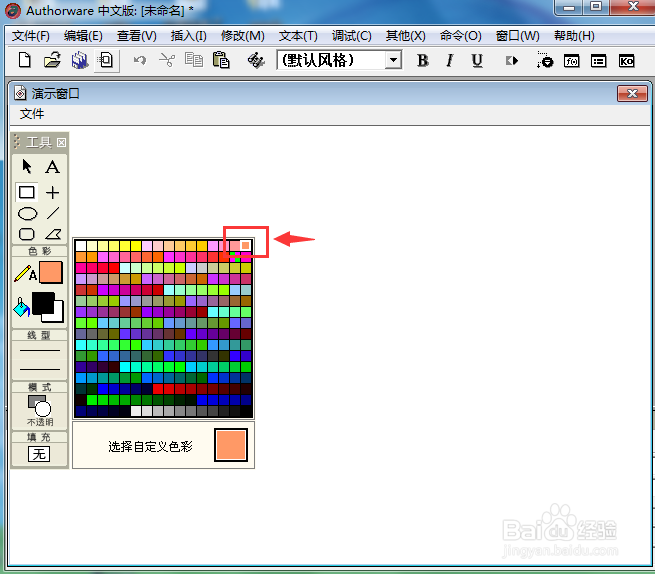Screen dimensions: 655x574
Task: Select the Rectangle tool
Action: pos(27,193)
